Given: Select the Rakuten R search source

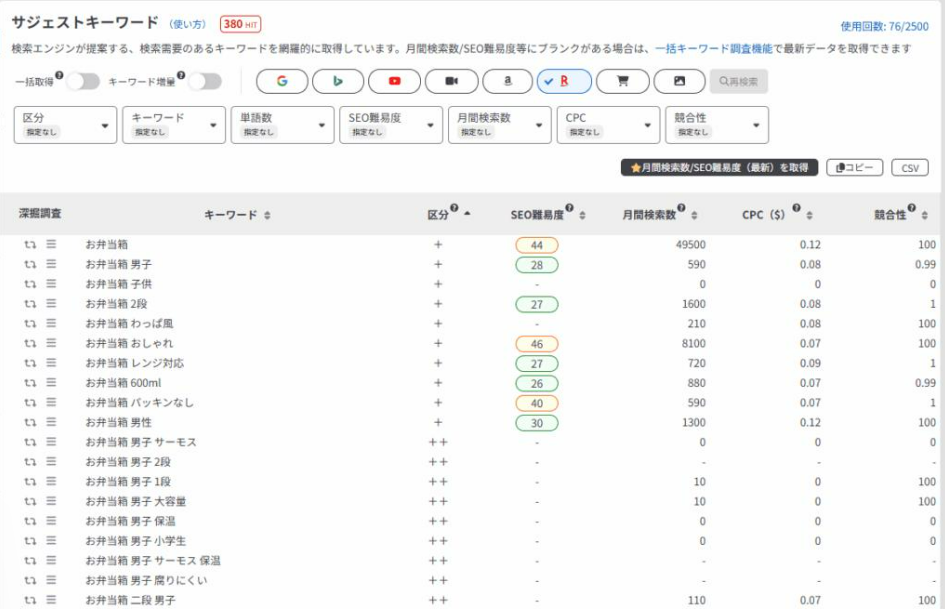Looking at the screenshot, I should pos(564,81).
